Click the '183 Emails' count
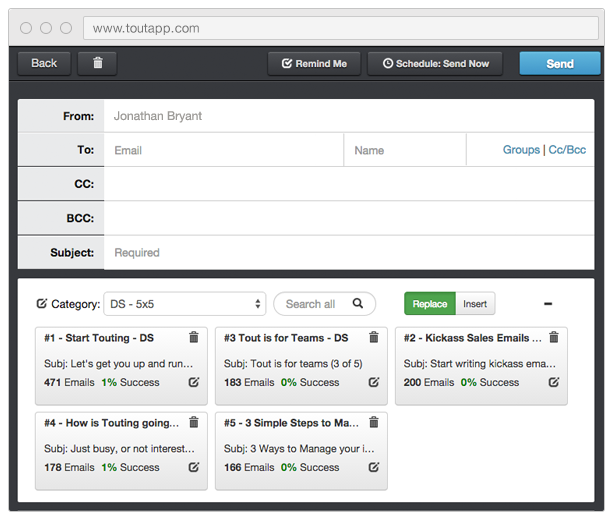This screenshot has height=520, width=613. click(x=249, y=382)
